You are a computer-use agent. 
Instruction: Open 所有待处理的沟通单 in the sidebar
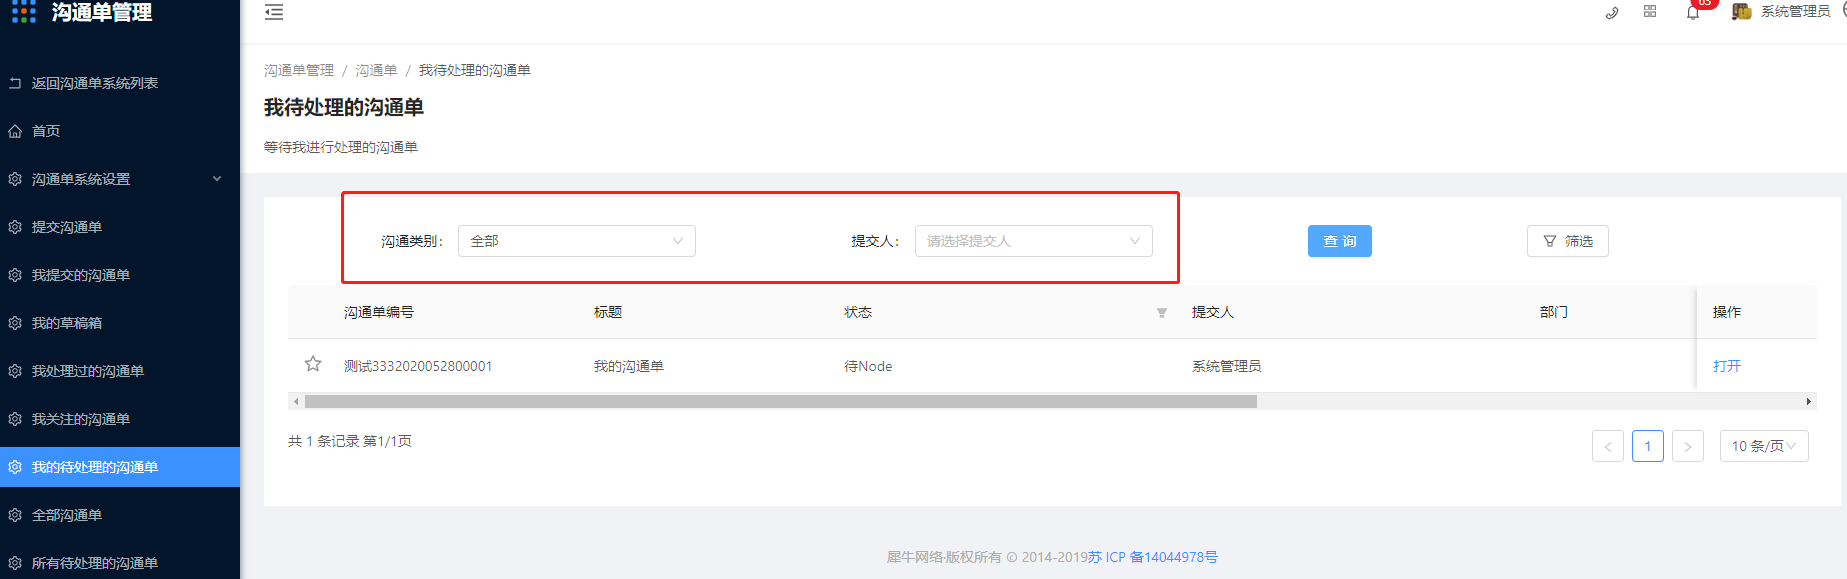click(x=120, y=563)
